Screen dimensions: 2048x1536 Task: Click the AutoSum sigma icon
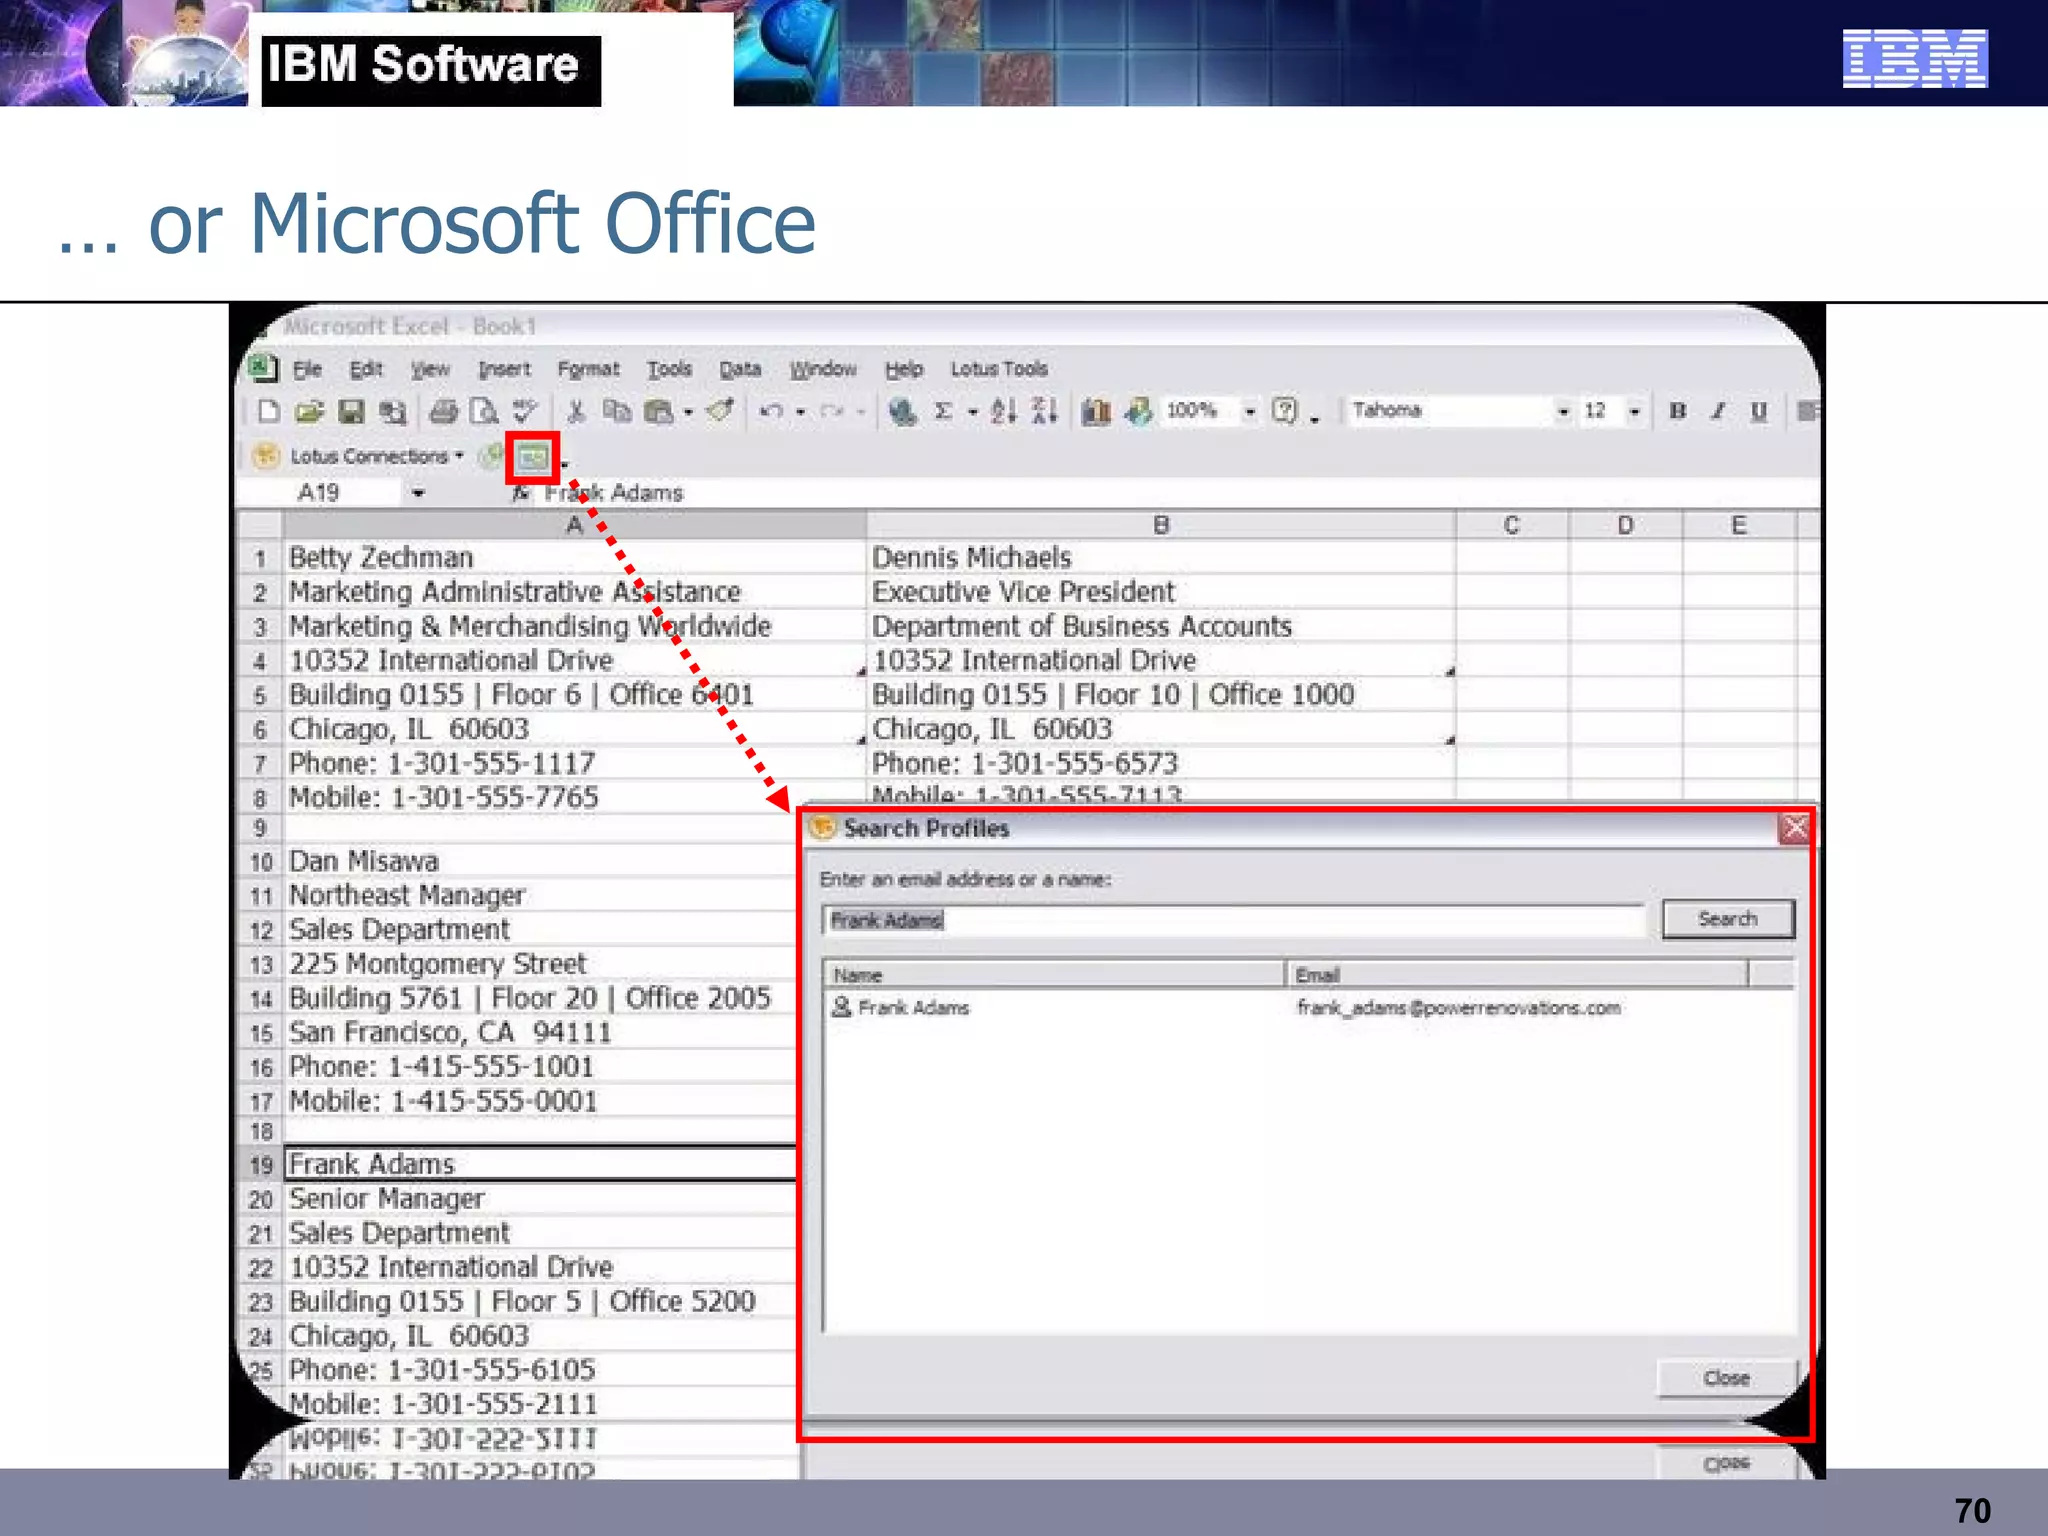[x=943, y=411]
